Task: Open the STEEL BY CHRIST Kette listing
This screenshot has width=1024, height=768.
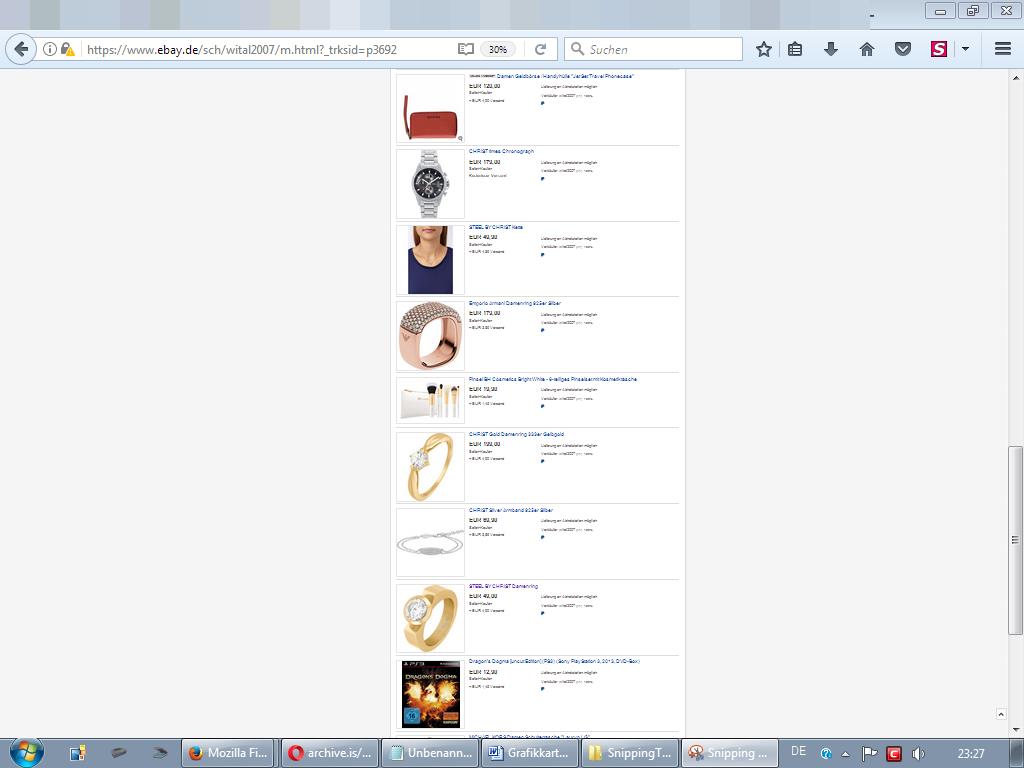Action: click(x=496, y=227)
